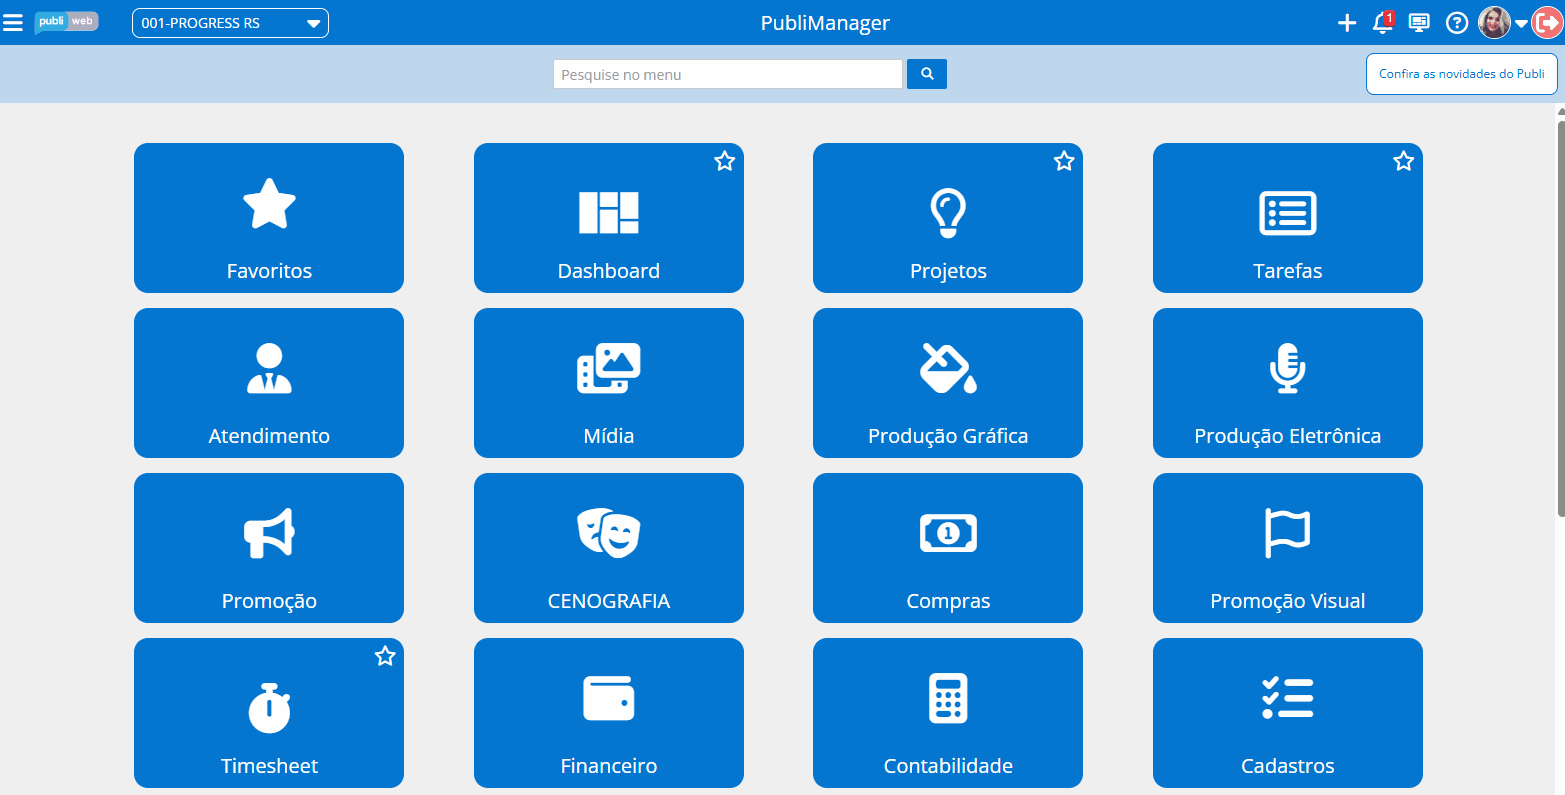Open the help question mark
The image size is (1565, 795).
click(1457, 23)
